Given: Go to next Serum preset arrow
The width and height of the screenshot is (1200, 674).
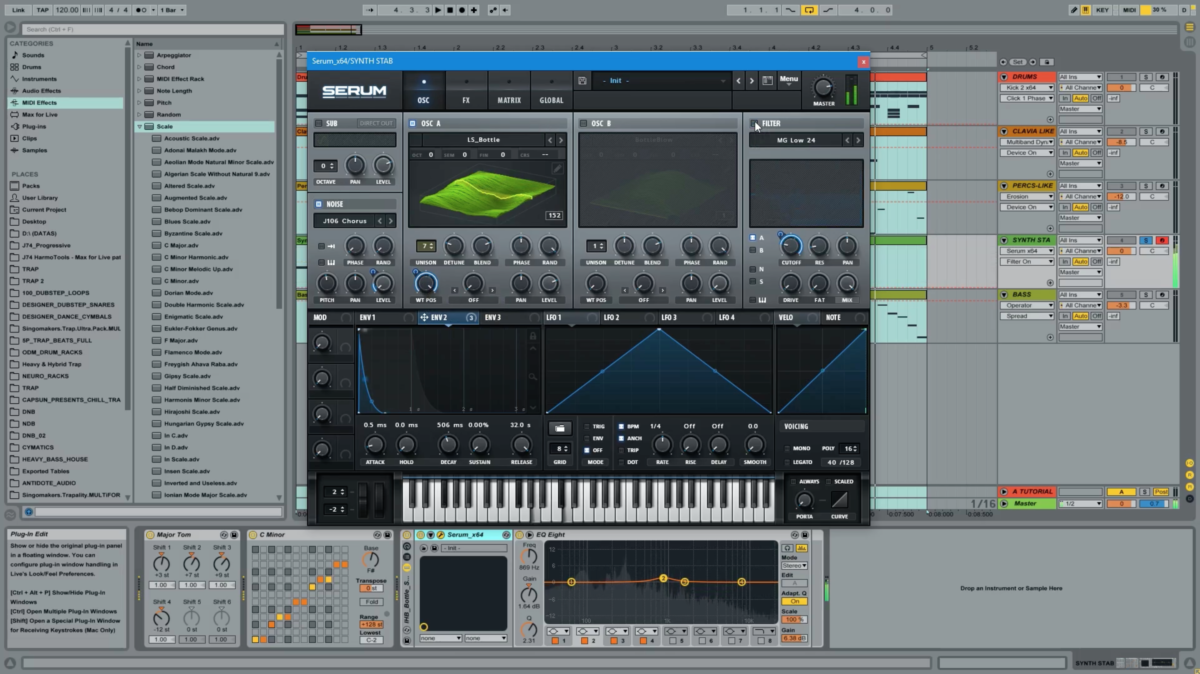Looking at the screenshot, I should [x=752, y=80].
